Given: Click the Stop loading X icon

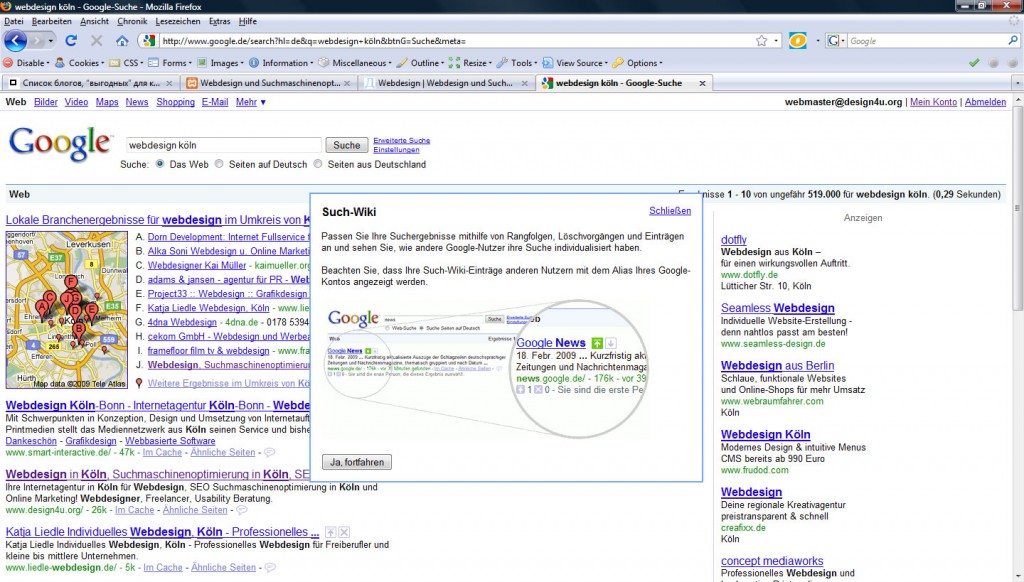Looking at the screenshot, I should (x=97, y=40).
